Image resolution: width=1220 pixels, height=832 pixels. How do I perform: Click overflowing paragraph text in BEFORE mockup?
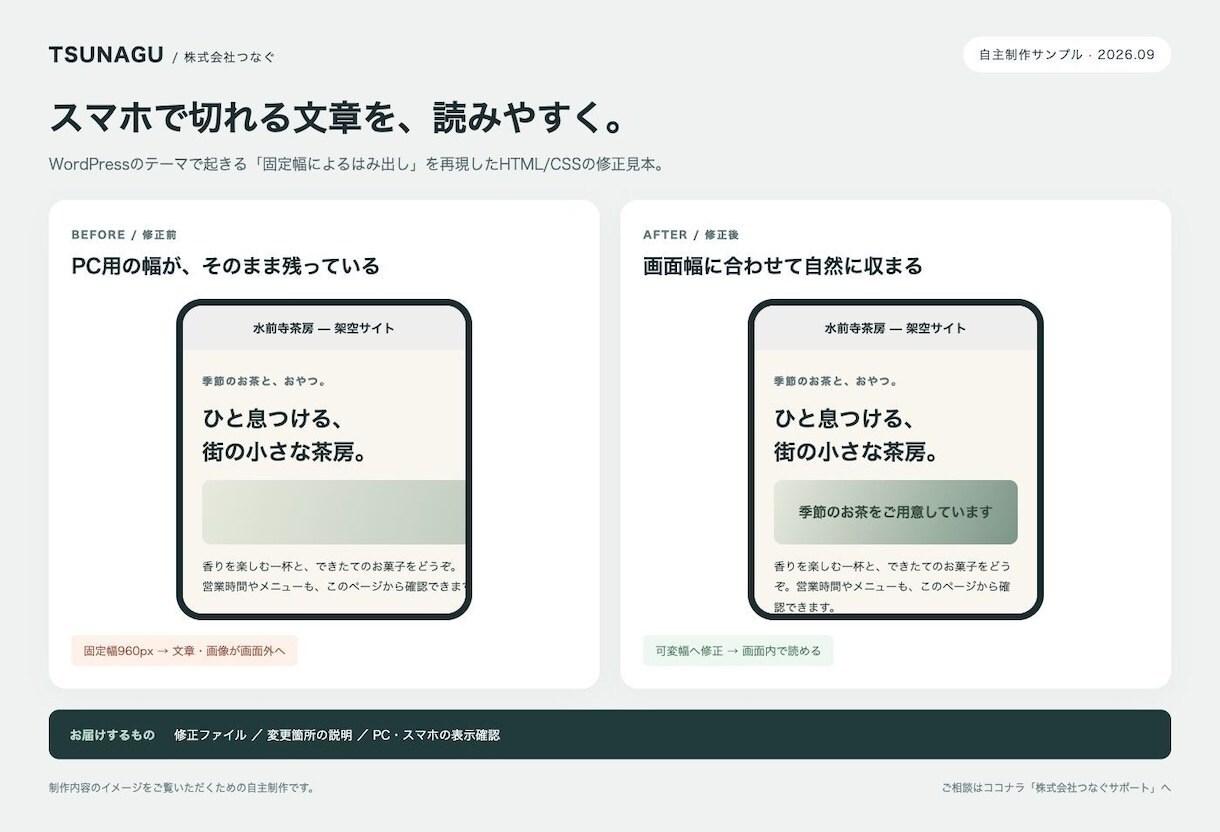(334, 577)
